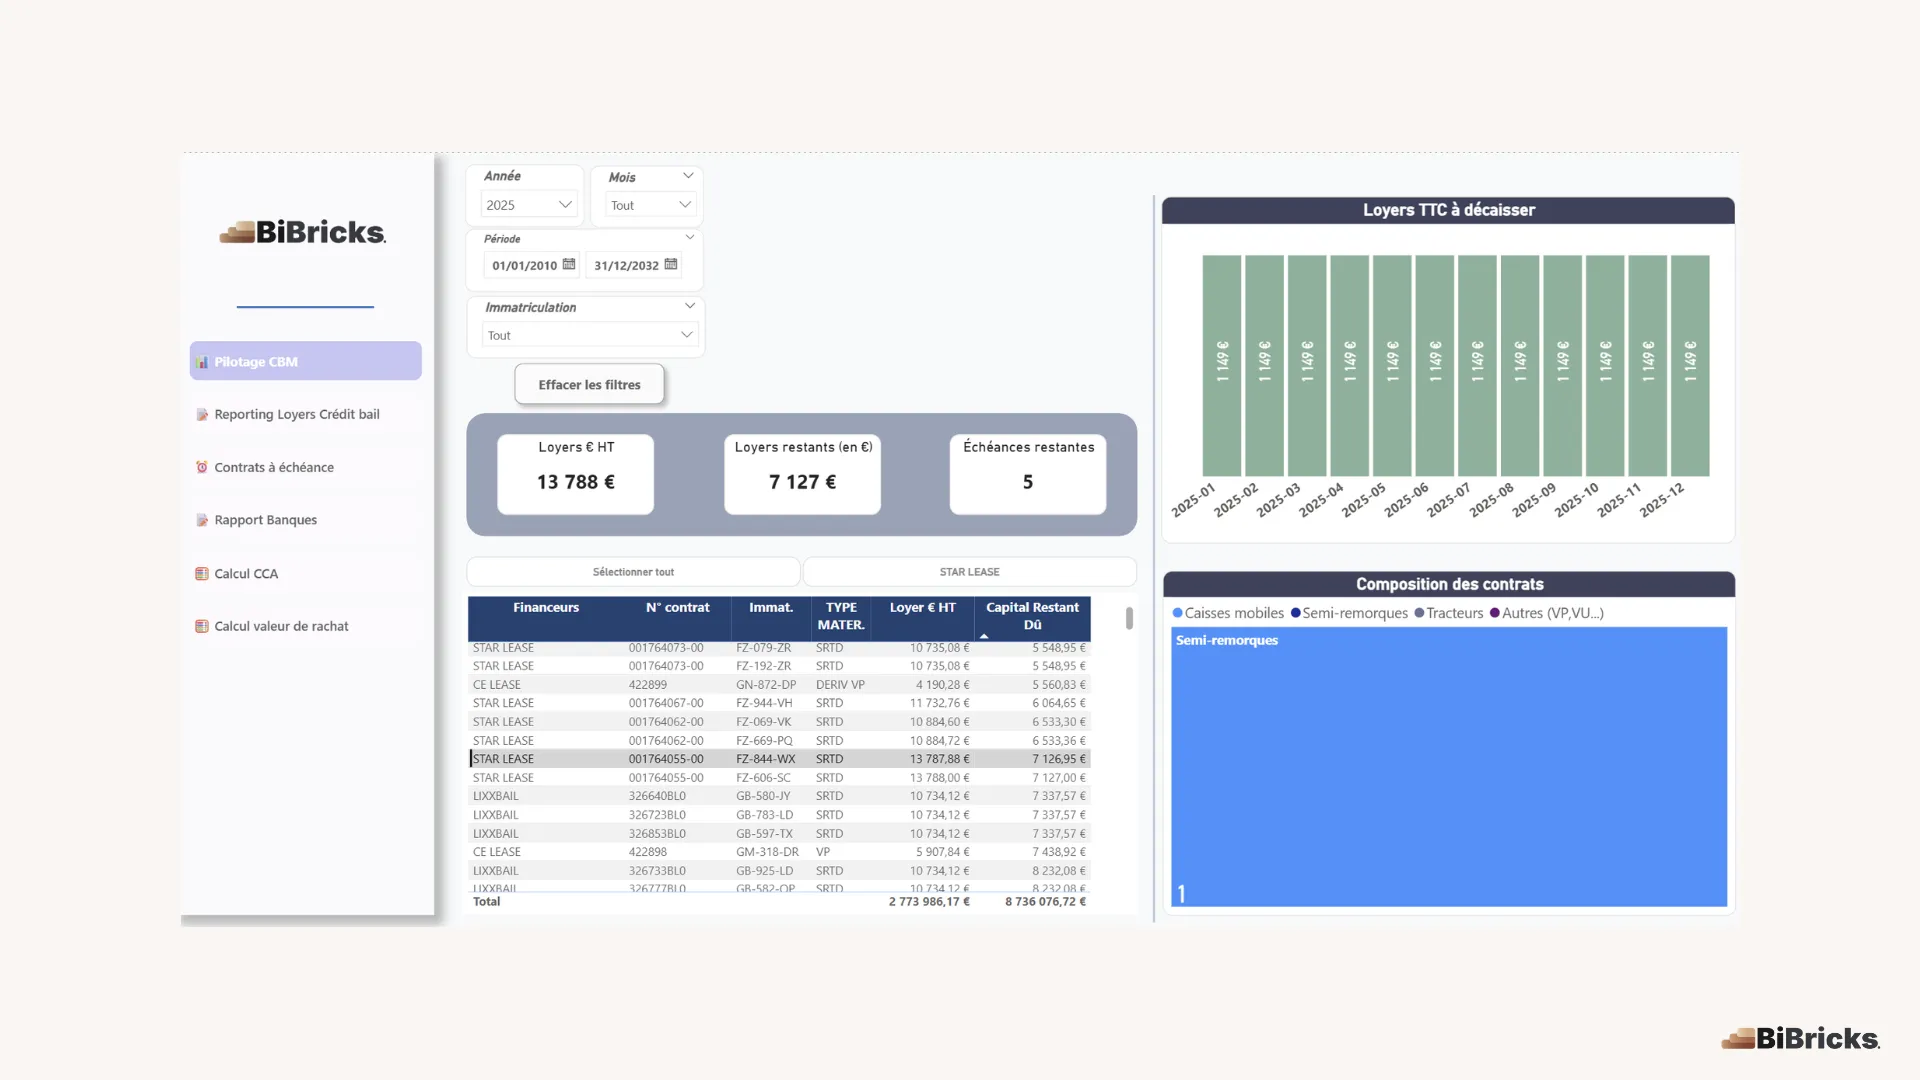Screen dimensions: 1920x1080
Task: Click the Contrats à échéance alarm icon
Action: tap(202, 467)
